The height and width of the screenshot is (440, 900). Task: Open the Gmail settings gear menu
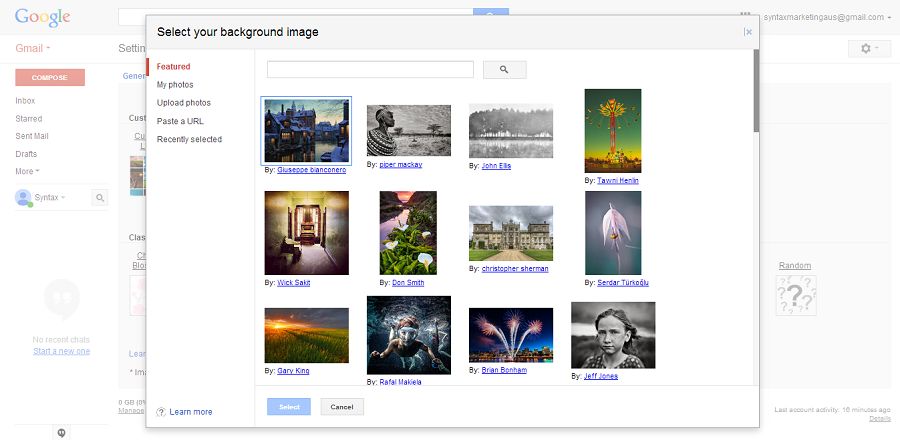(869, 49)
